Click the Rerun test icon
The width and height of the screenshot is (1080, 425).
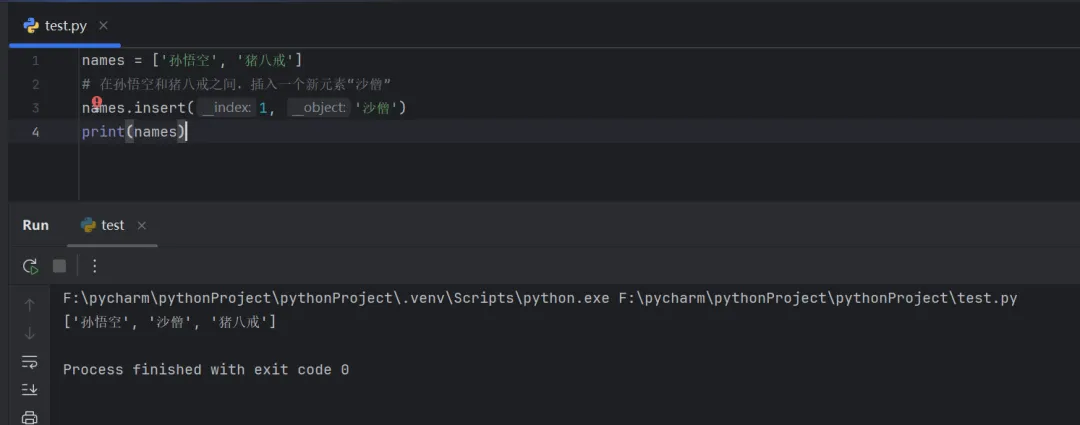point(30,266)
